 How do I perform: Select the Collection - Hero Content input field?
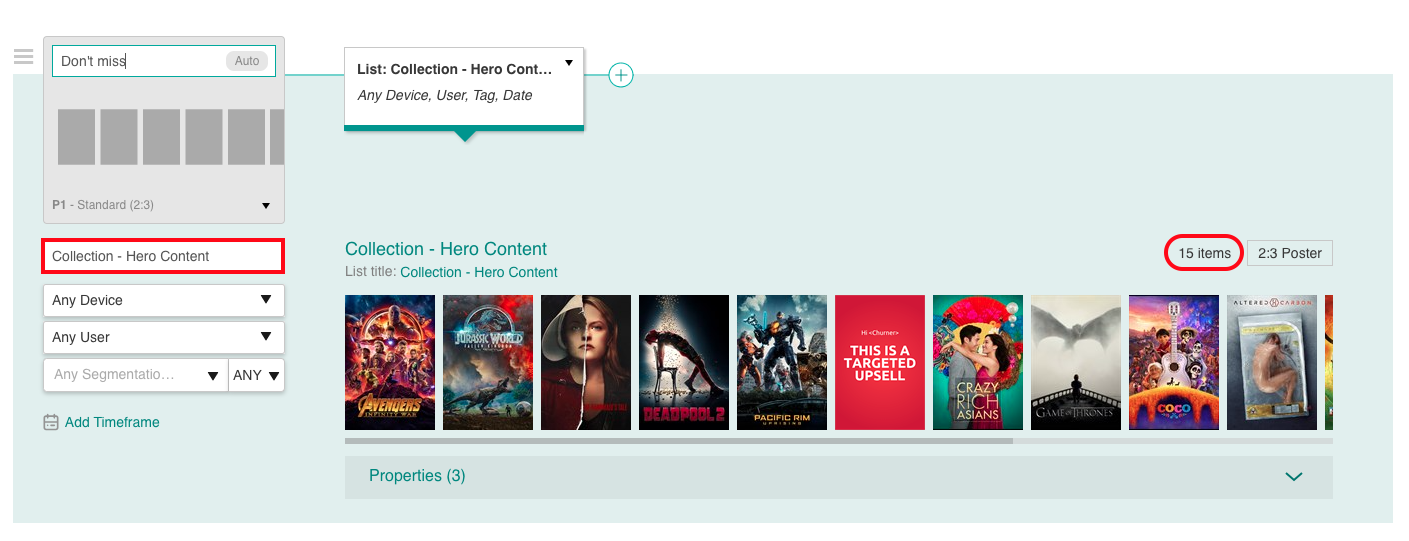coord(163,256)
